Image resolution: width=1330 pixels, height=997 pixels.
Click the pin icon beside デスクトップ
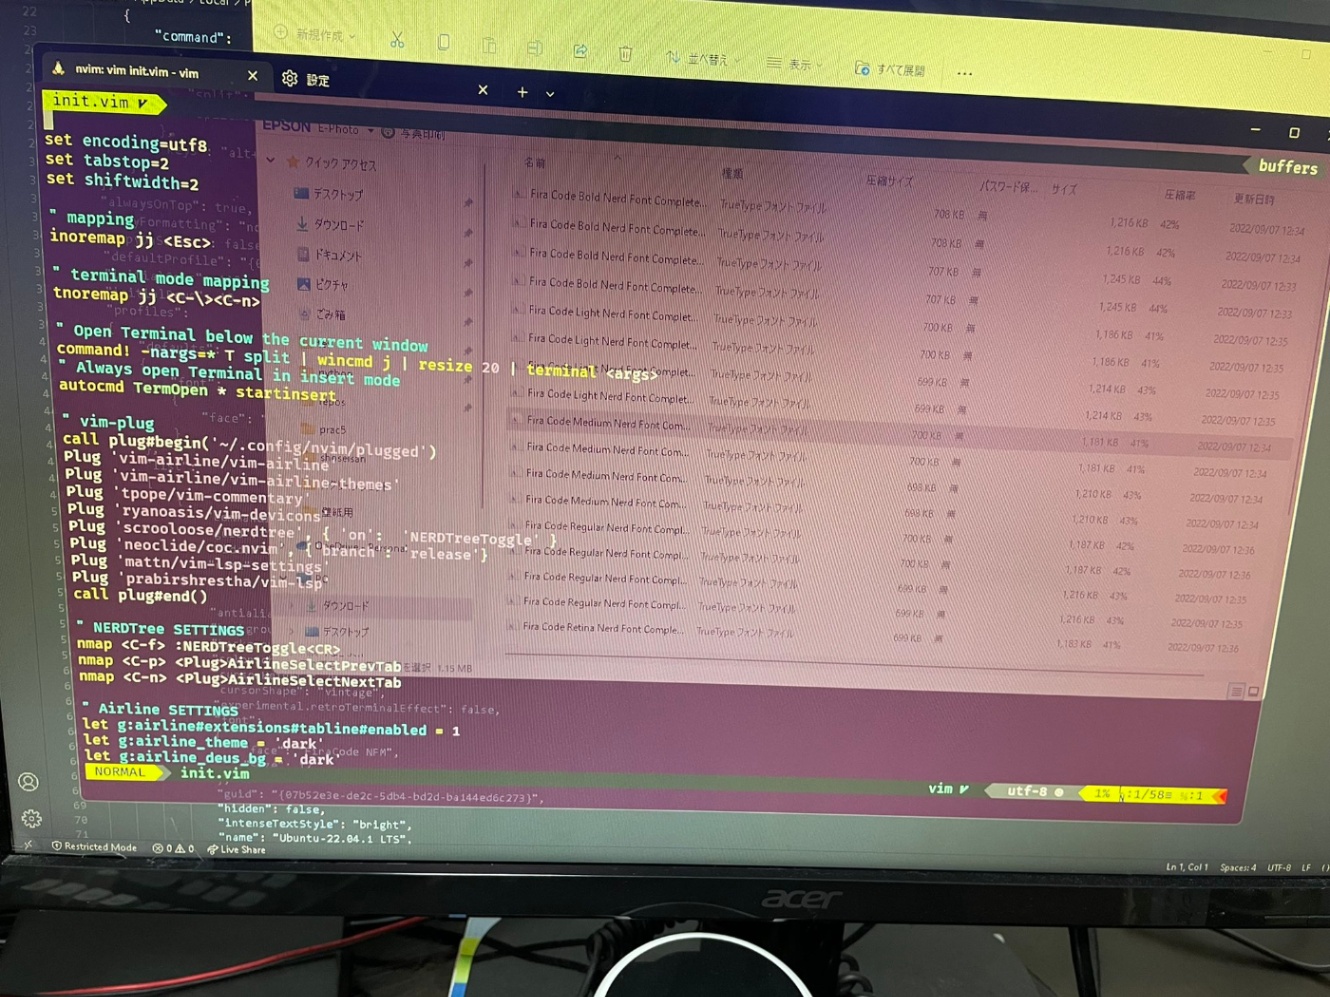click(468, 202)
